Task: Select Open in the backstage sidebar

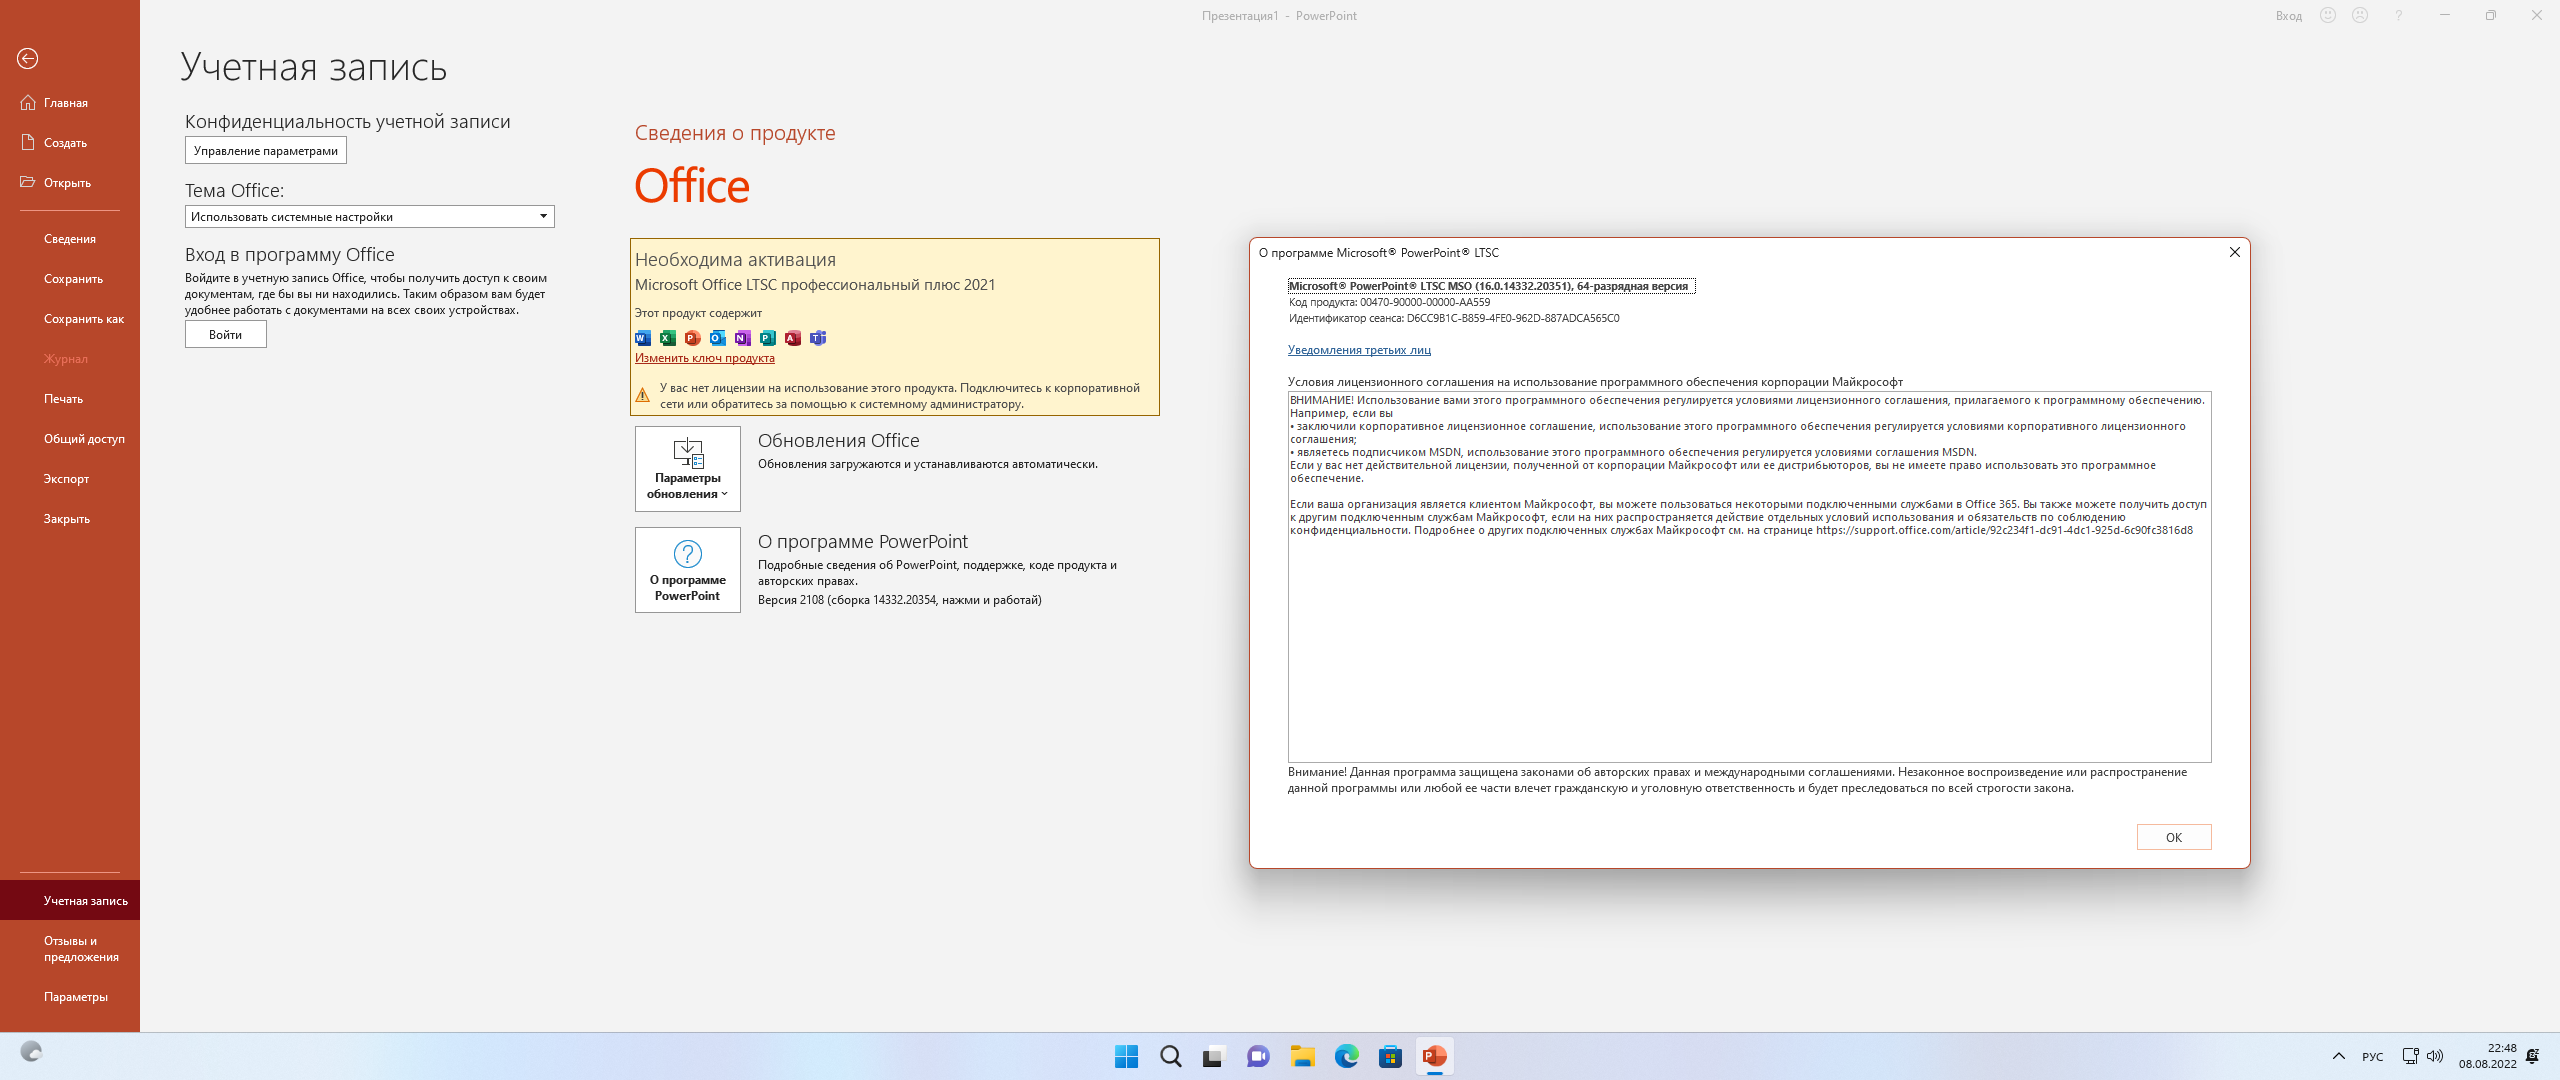Action: pyautogui.click(x=70, y=183)
